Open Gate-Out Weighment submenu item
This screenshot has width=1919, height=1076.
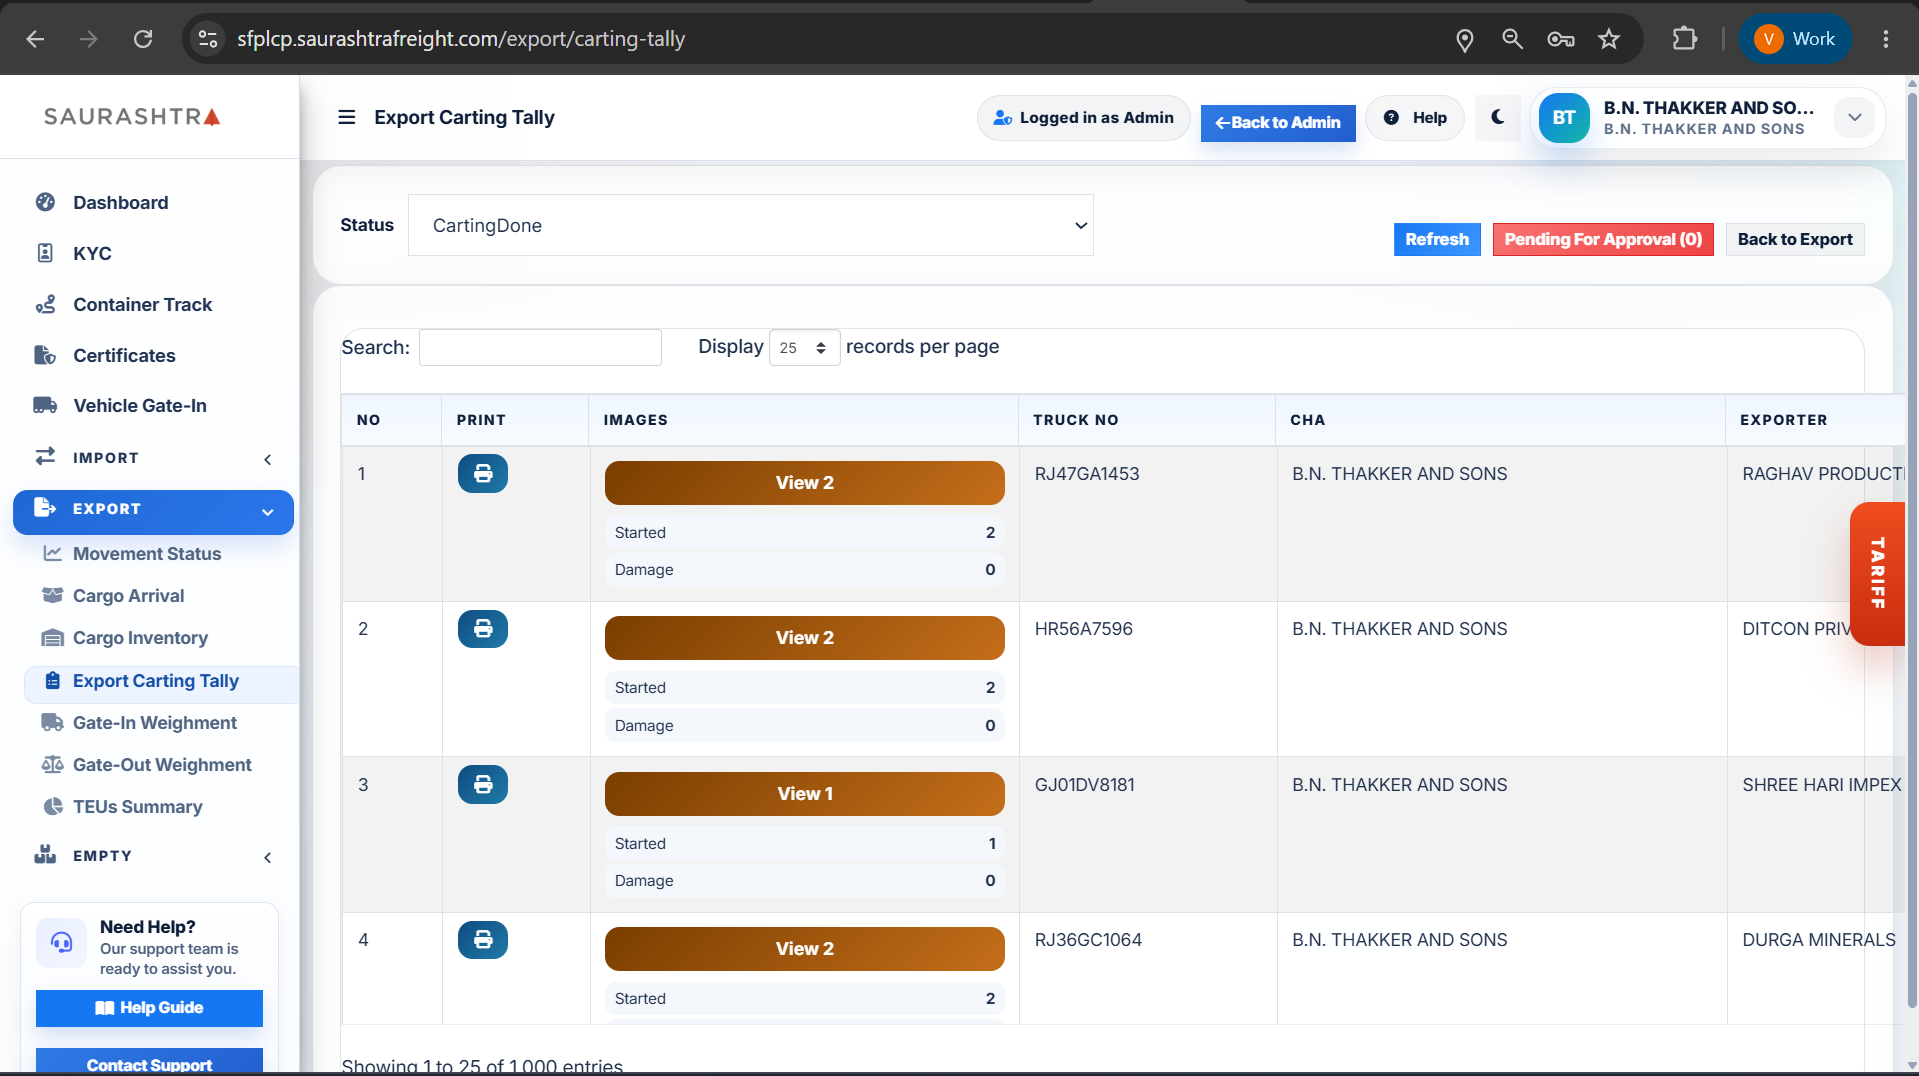[x=162, y=765]
